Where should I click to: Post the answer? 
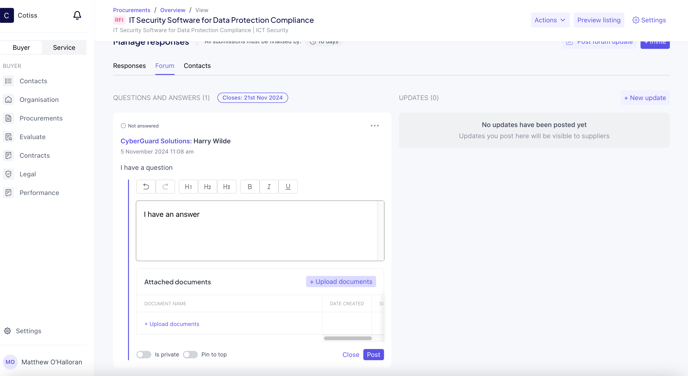373,355
